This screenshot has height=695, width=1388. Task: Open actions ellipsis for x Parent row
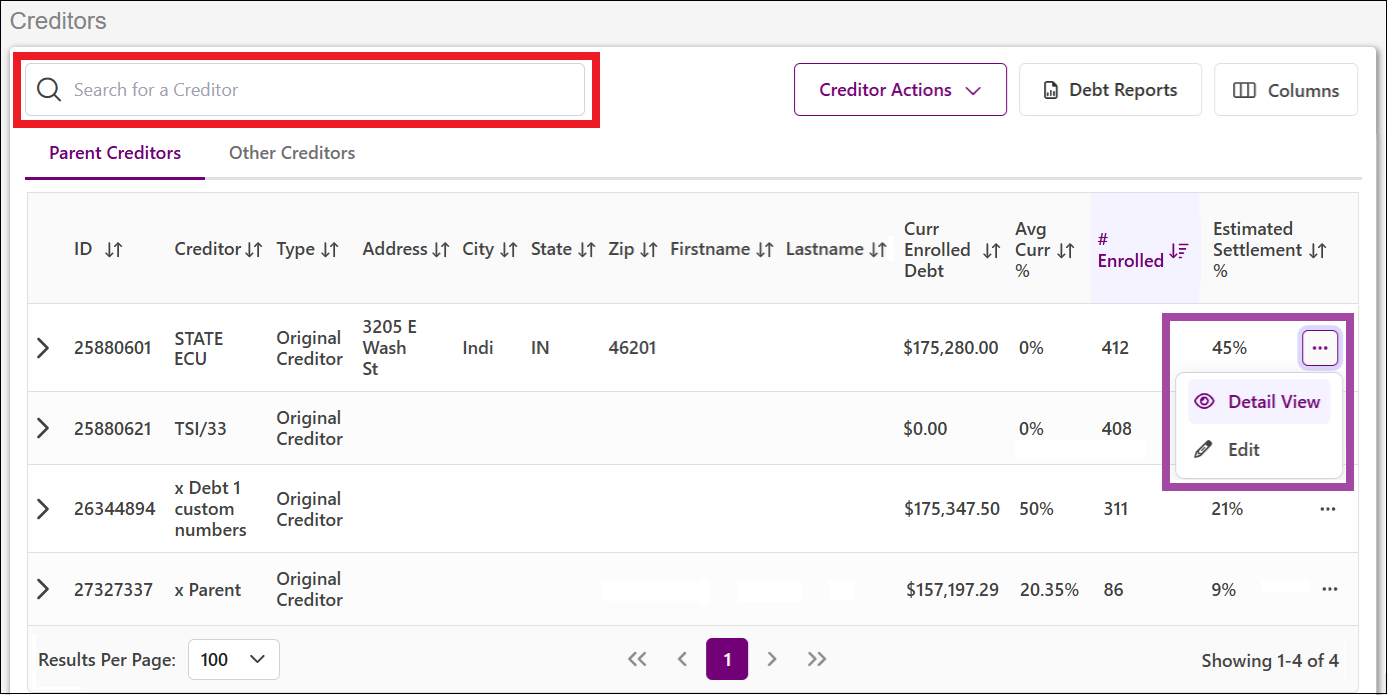pos(1329,589)
